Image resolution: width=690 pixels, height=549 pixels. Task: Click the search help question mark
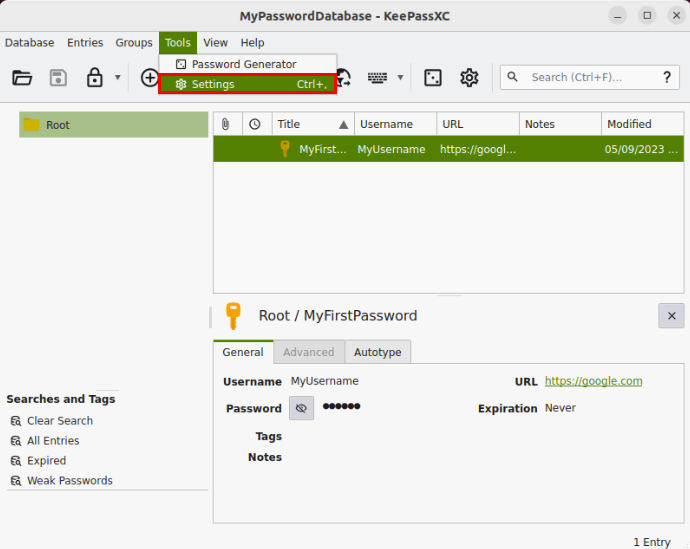click(667, 77)
